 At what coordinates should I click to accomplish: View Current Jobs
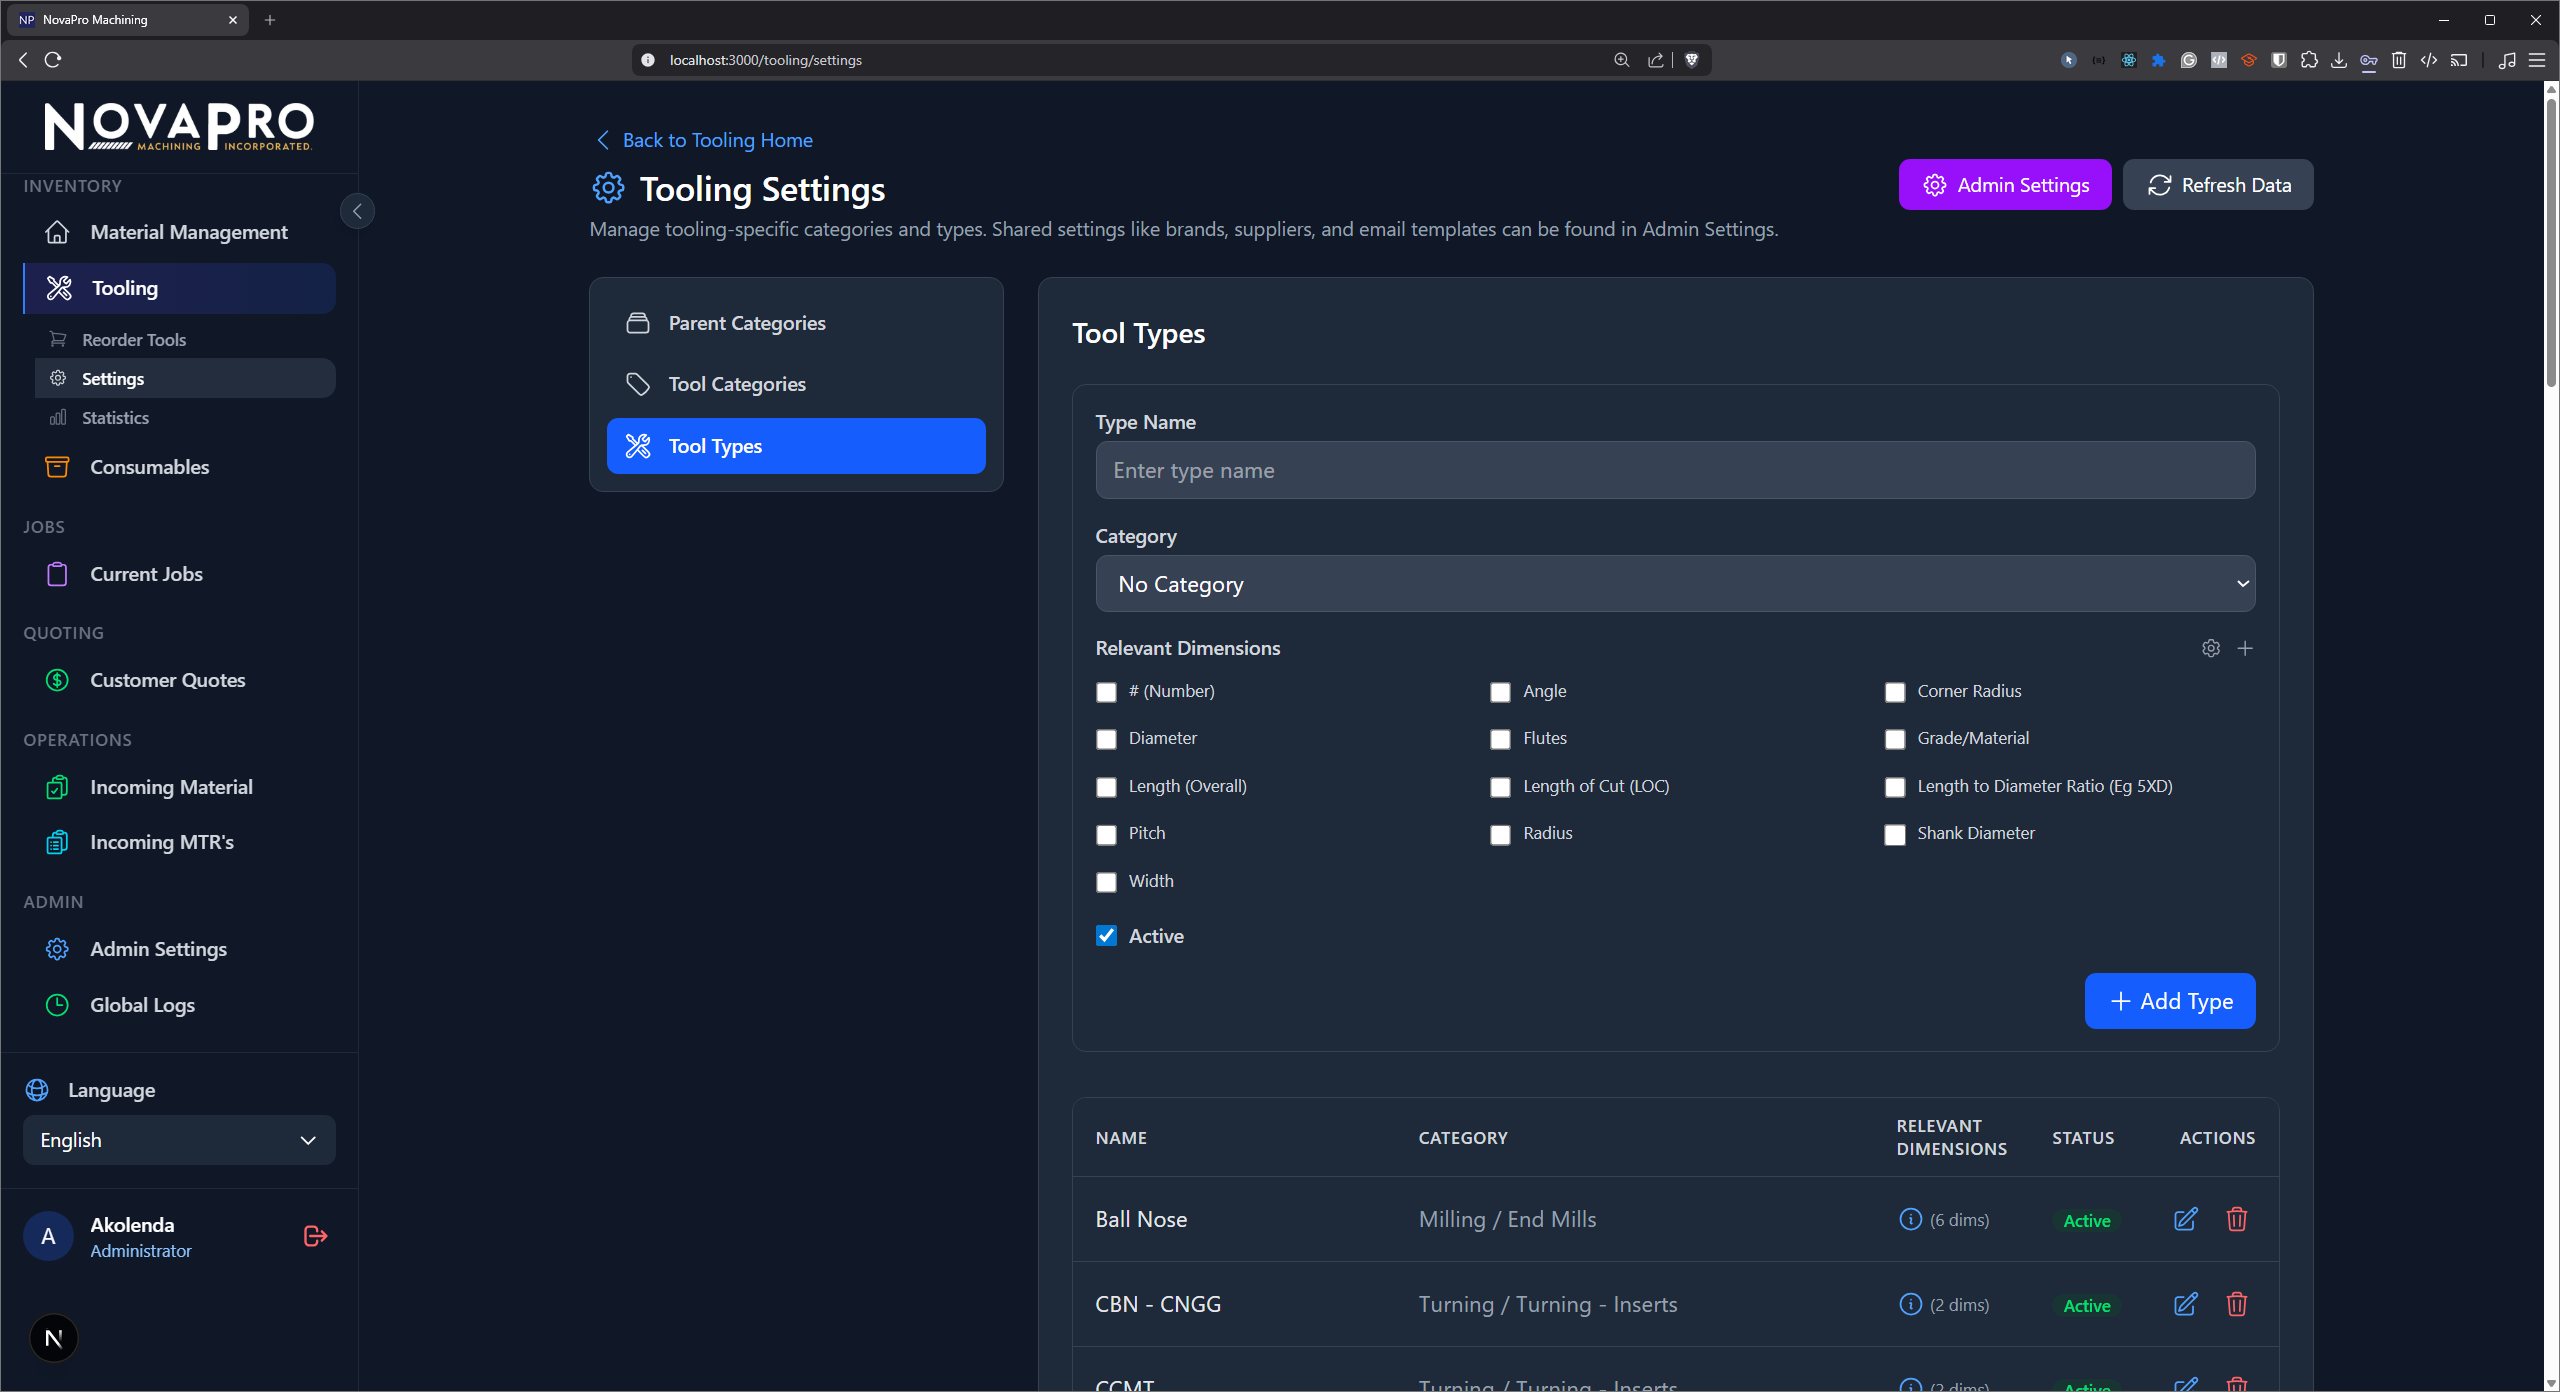(146, 573)
